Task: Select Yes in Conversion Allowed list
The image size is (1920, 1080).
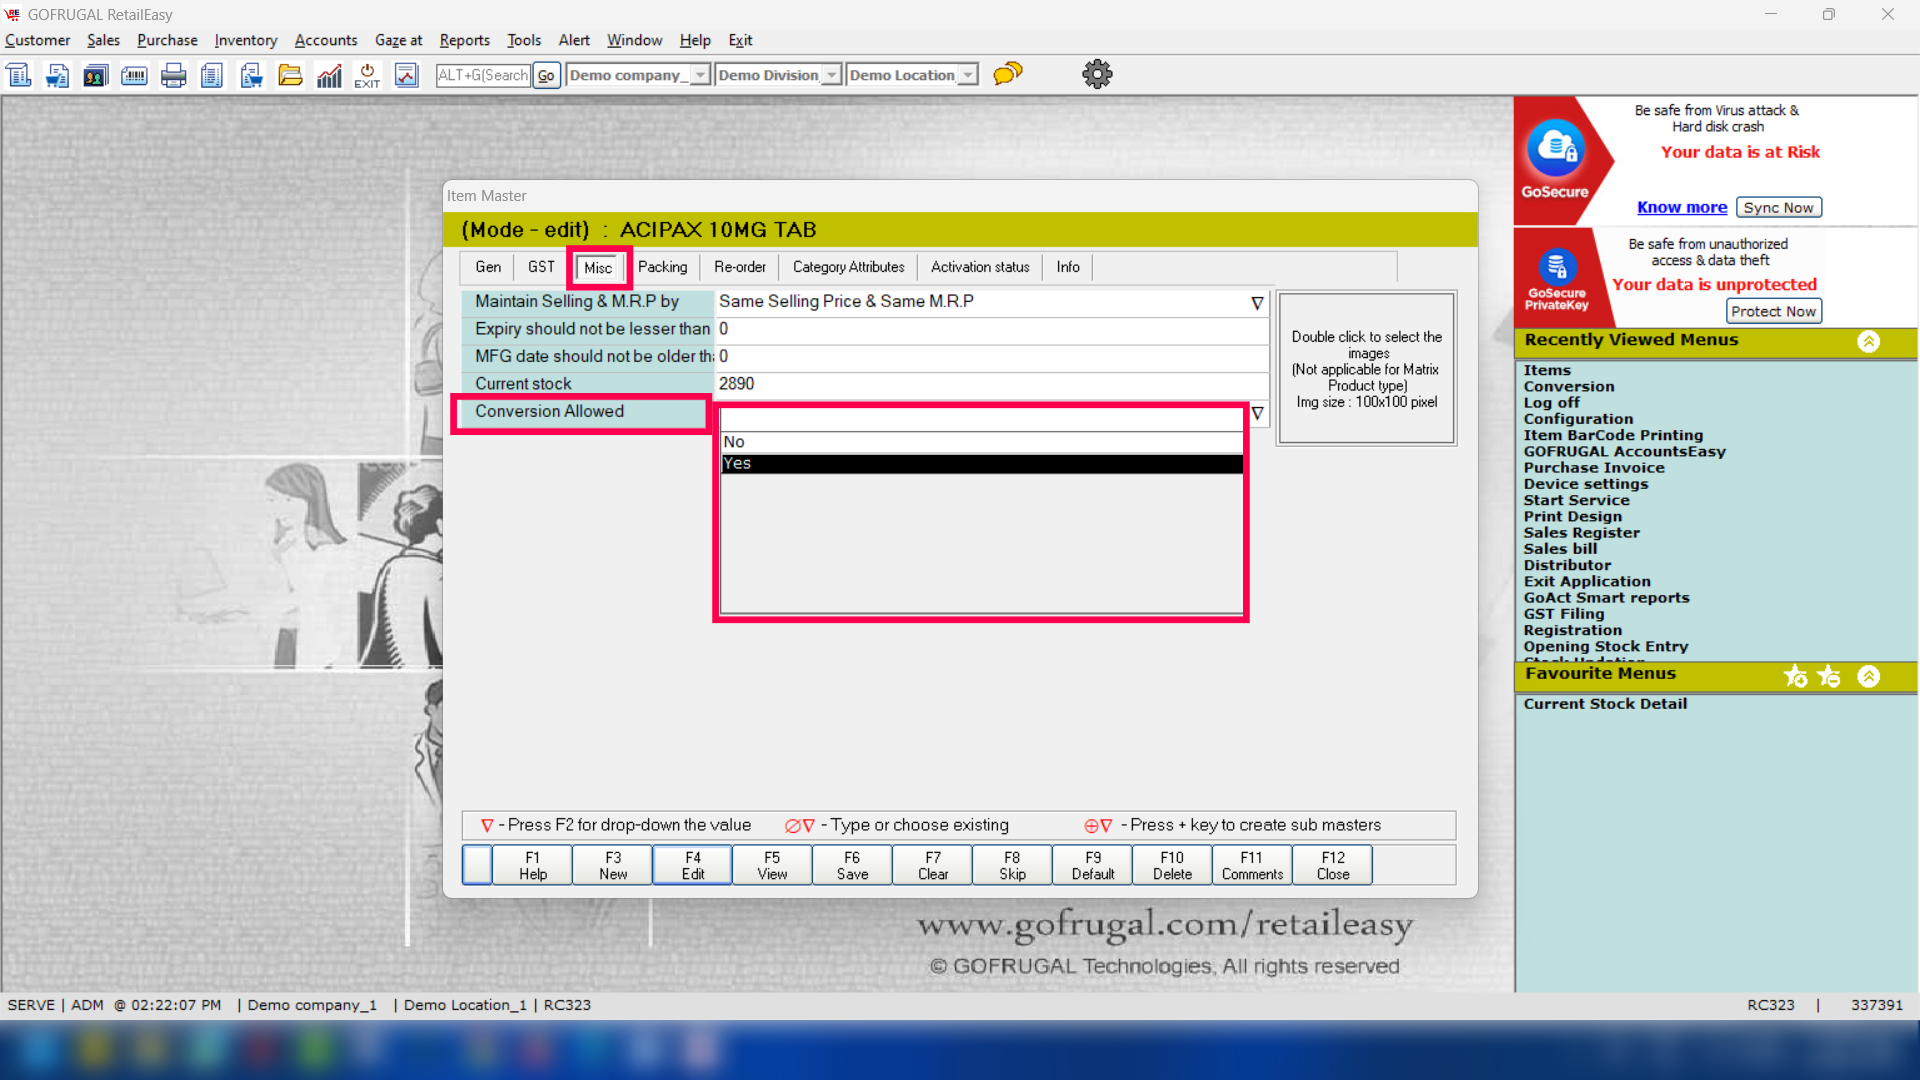Action: click(x=980, y=464)
